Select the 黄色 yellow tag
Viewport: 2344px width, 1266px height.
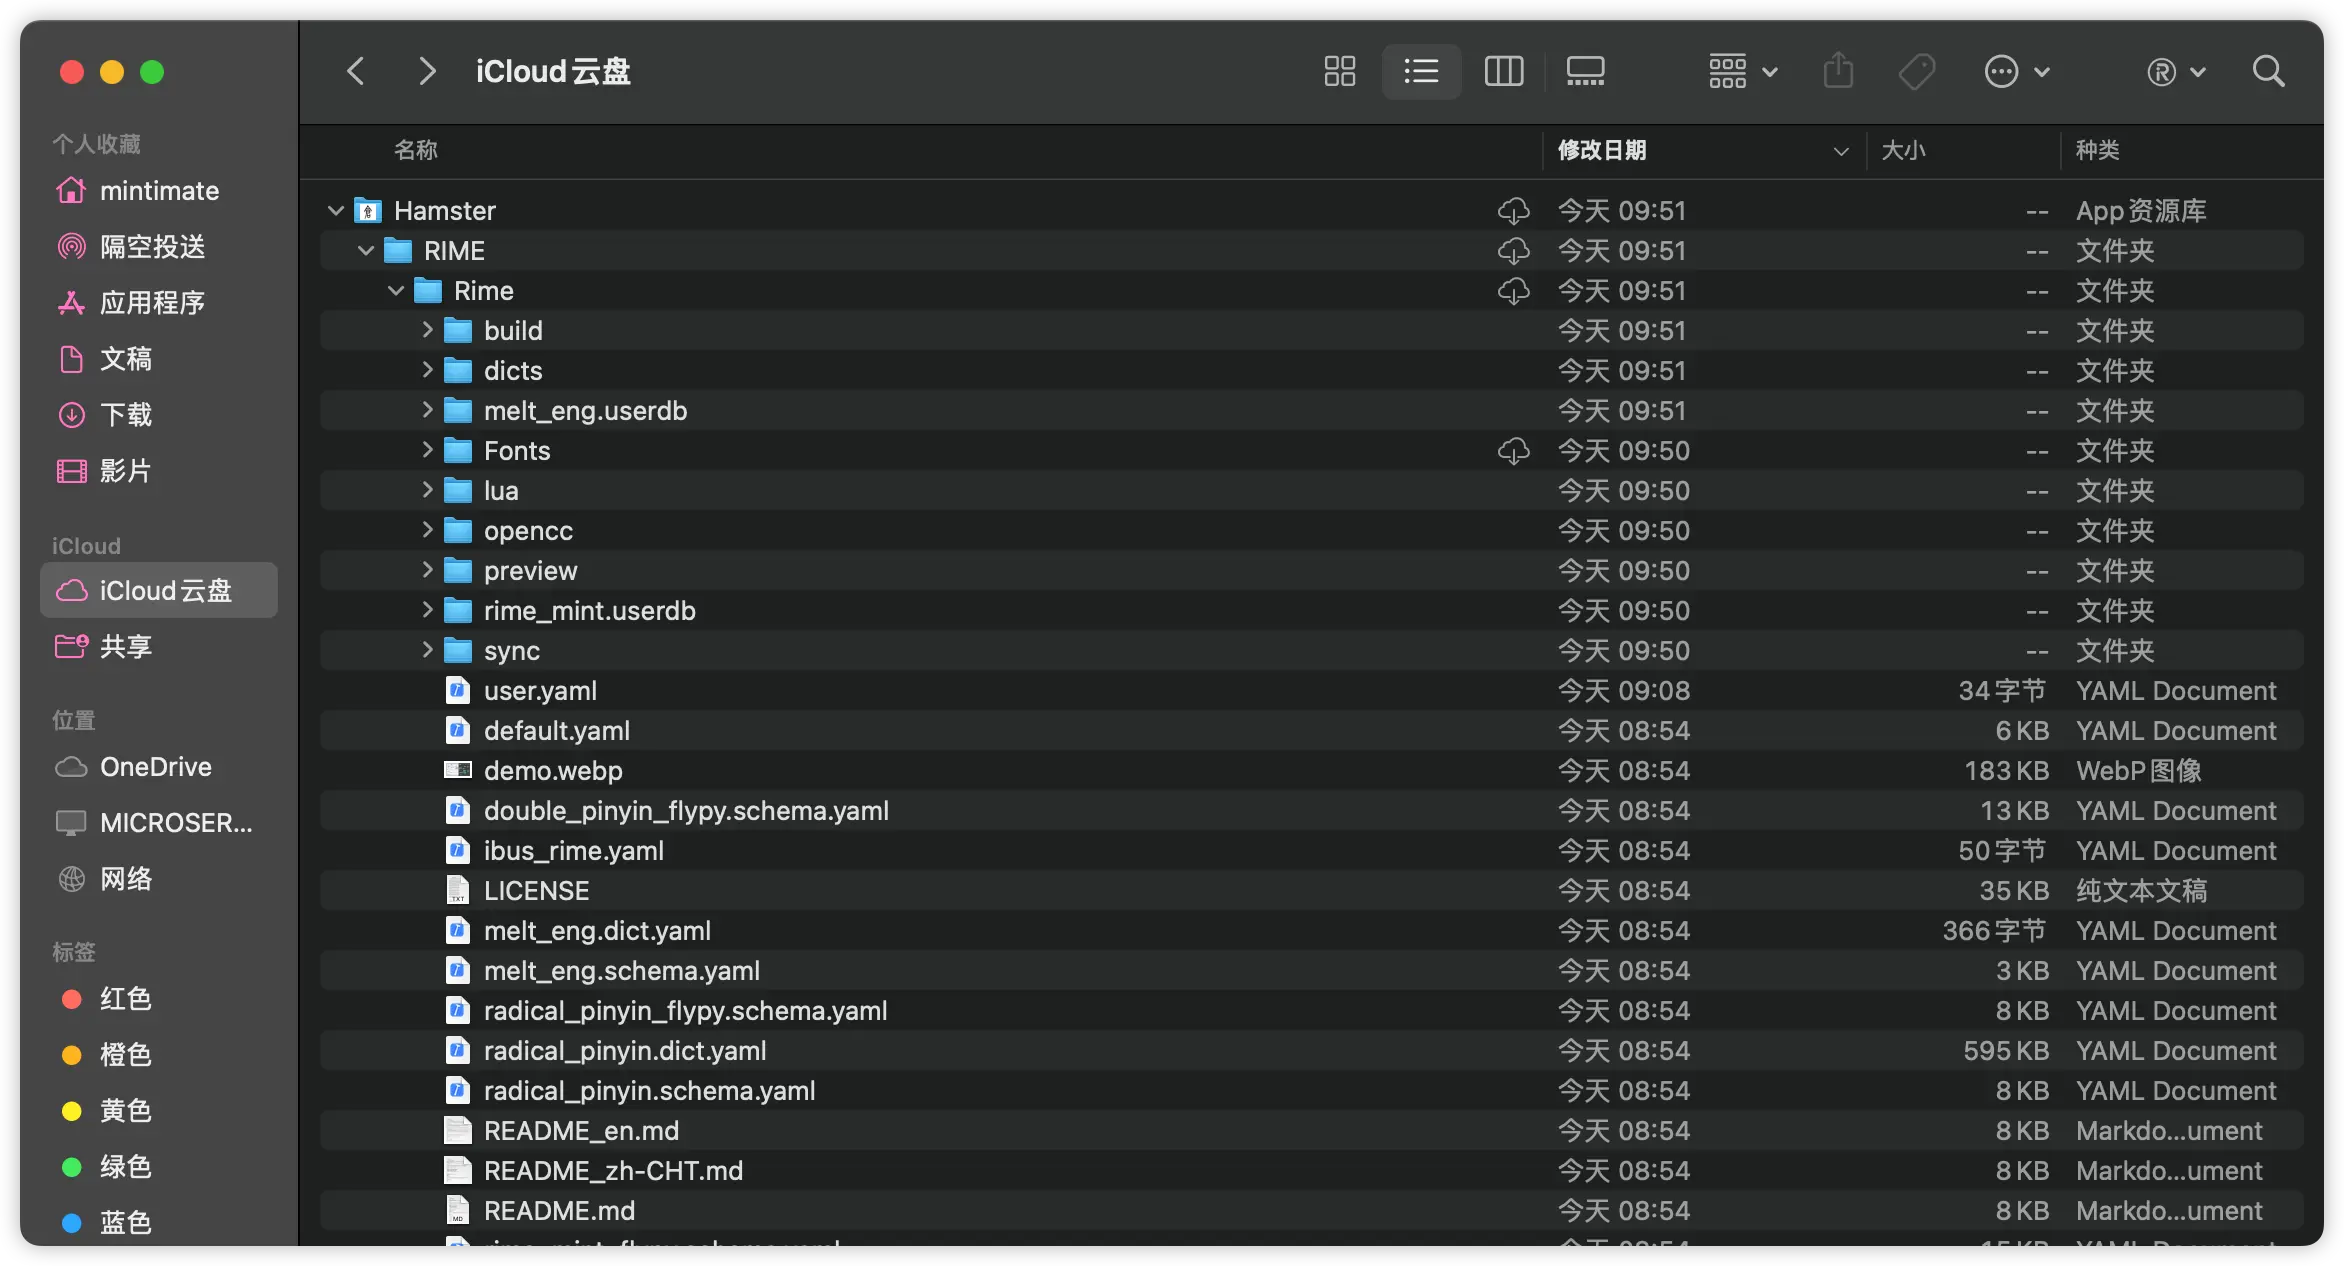159,1110
